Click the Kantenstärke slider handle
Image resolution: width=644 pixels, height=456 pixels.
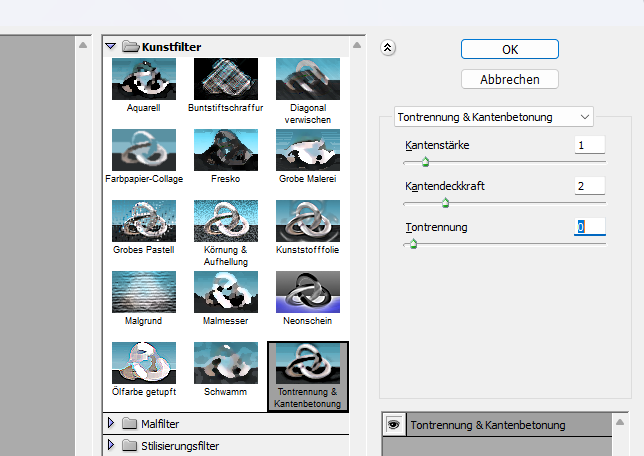pyautogui.click(x=426, y=162)
